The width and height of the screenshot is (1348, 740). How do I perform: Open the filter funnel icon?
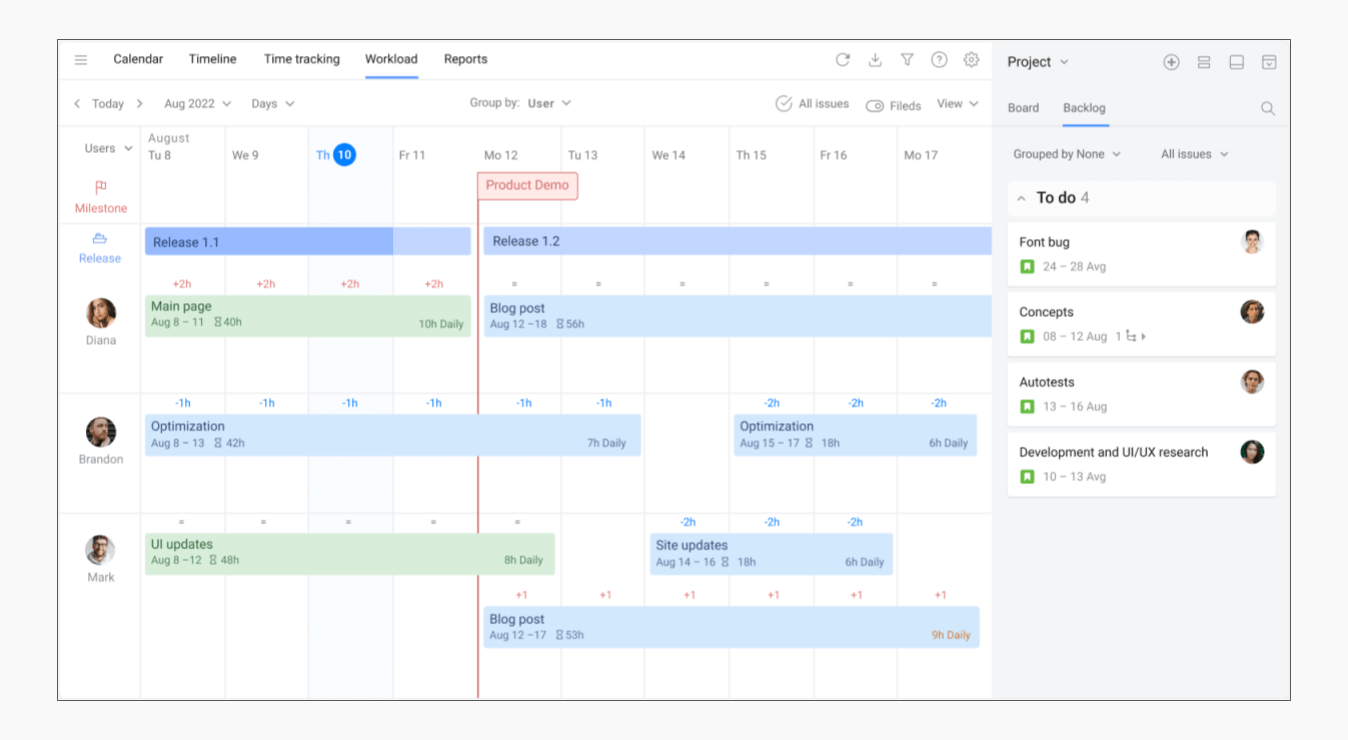907,60
